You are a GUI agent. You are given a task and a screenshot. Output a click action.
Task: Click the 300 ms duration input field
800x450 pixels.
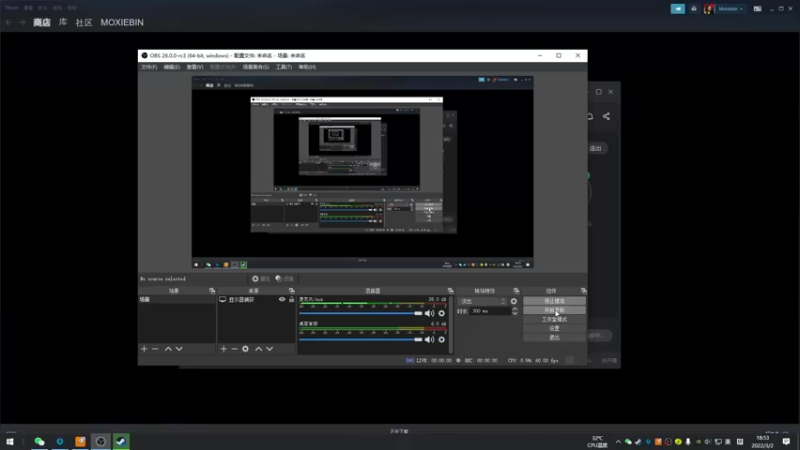pyautogui.click(x=490, y=311)
